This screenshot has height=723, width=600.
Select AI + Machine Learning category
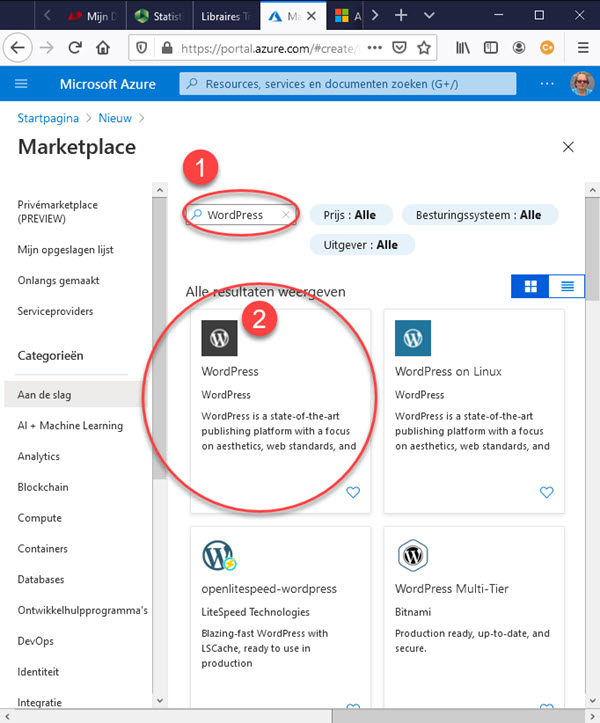click(x=70, y=426)
